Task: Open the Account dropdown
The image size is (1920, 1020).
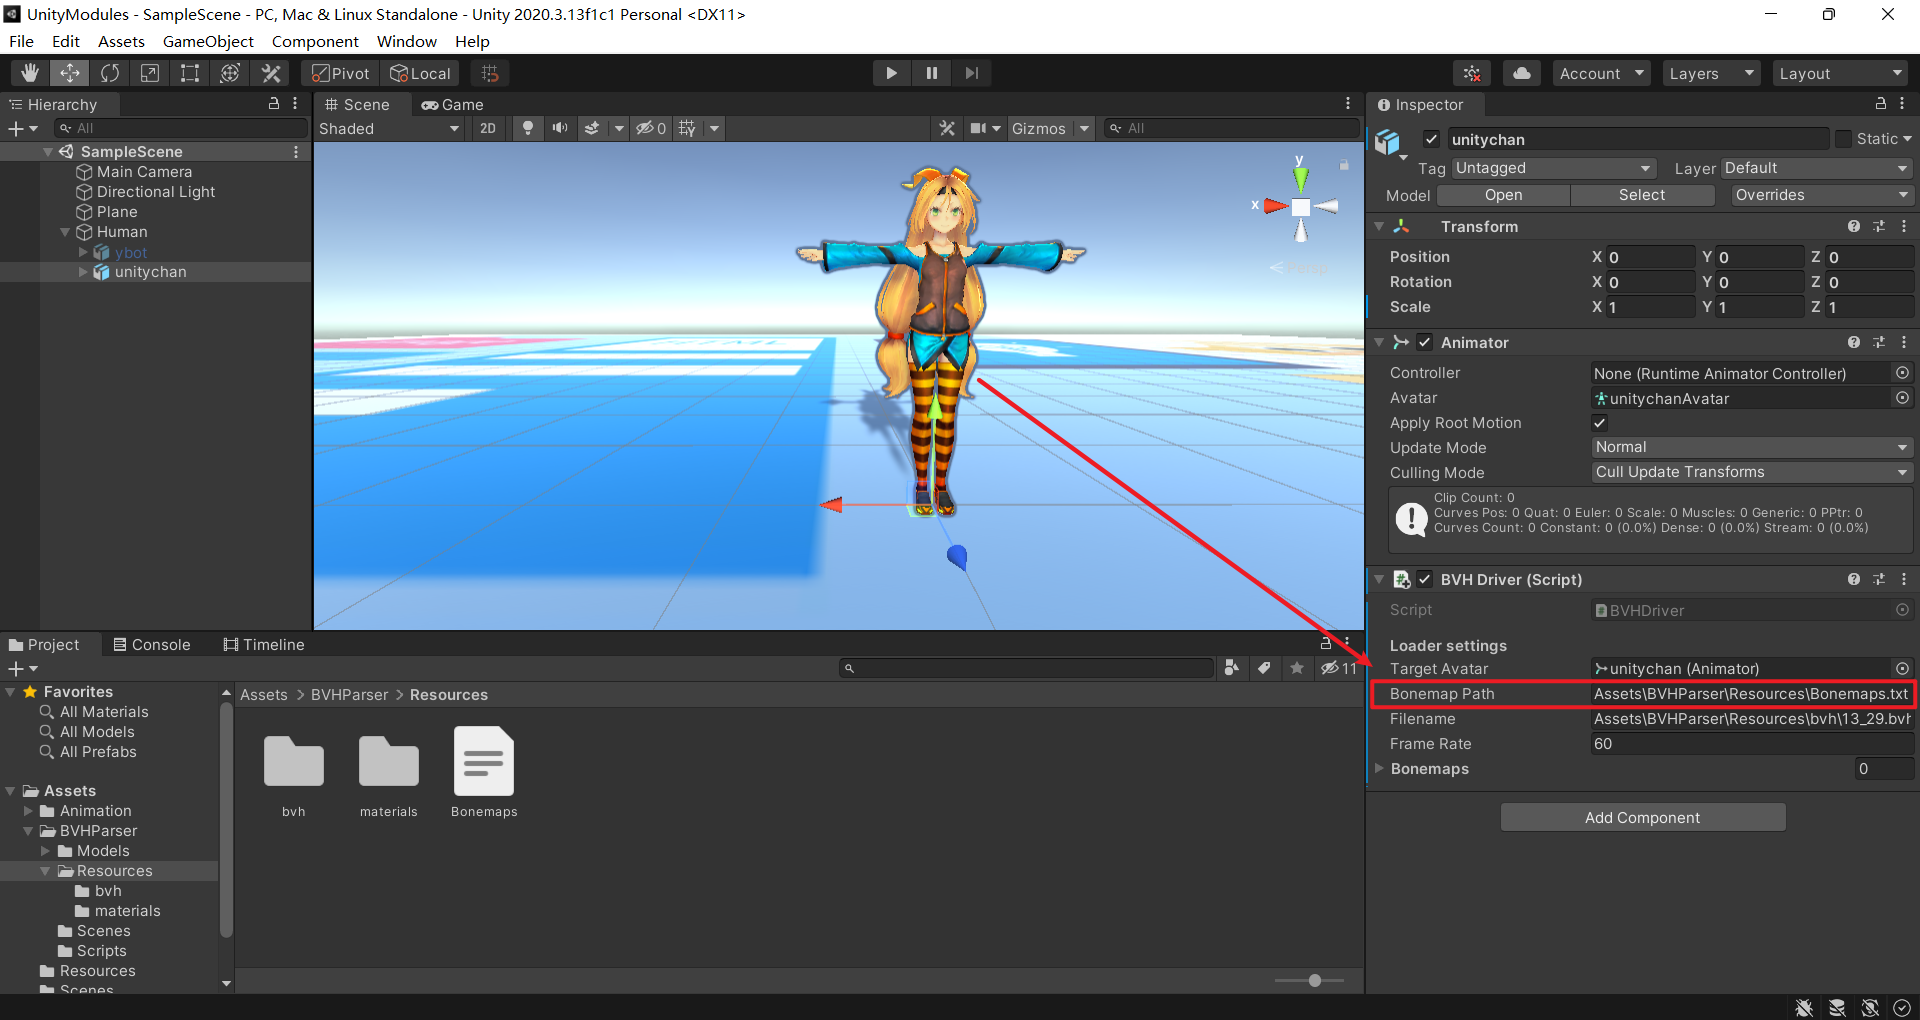Action: click(x=1602, y=73)
